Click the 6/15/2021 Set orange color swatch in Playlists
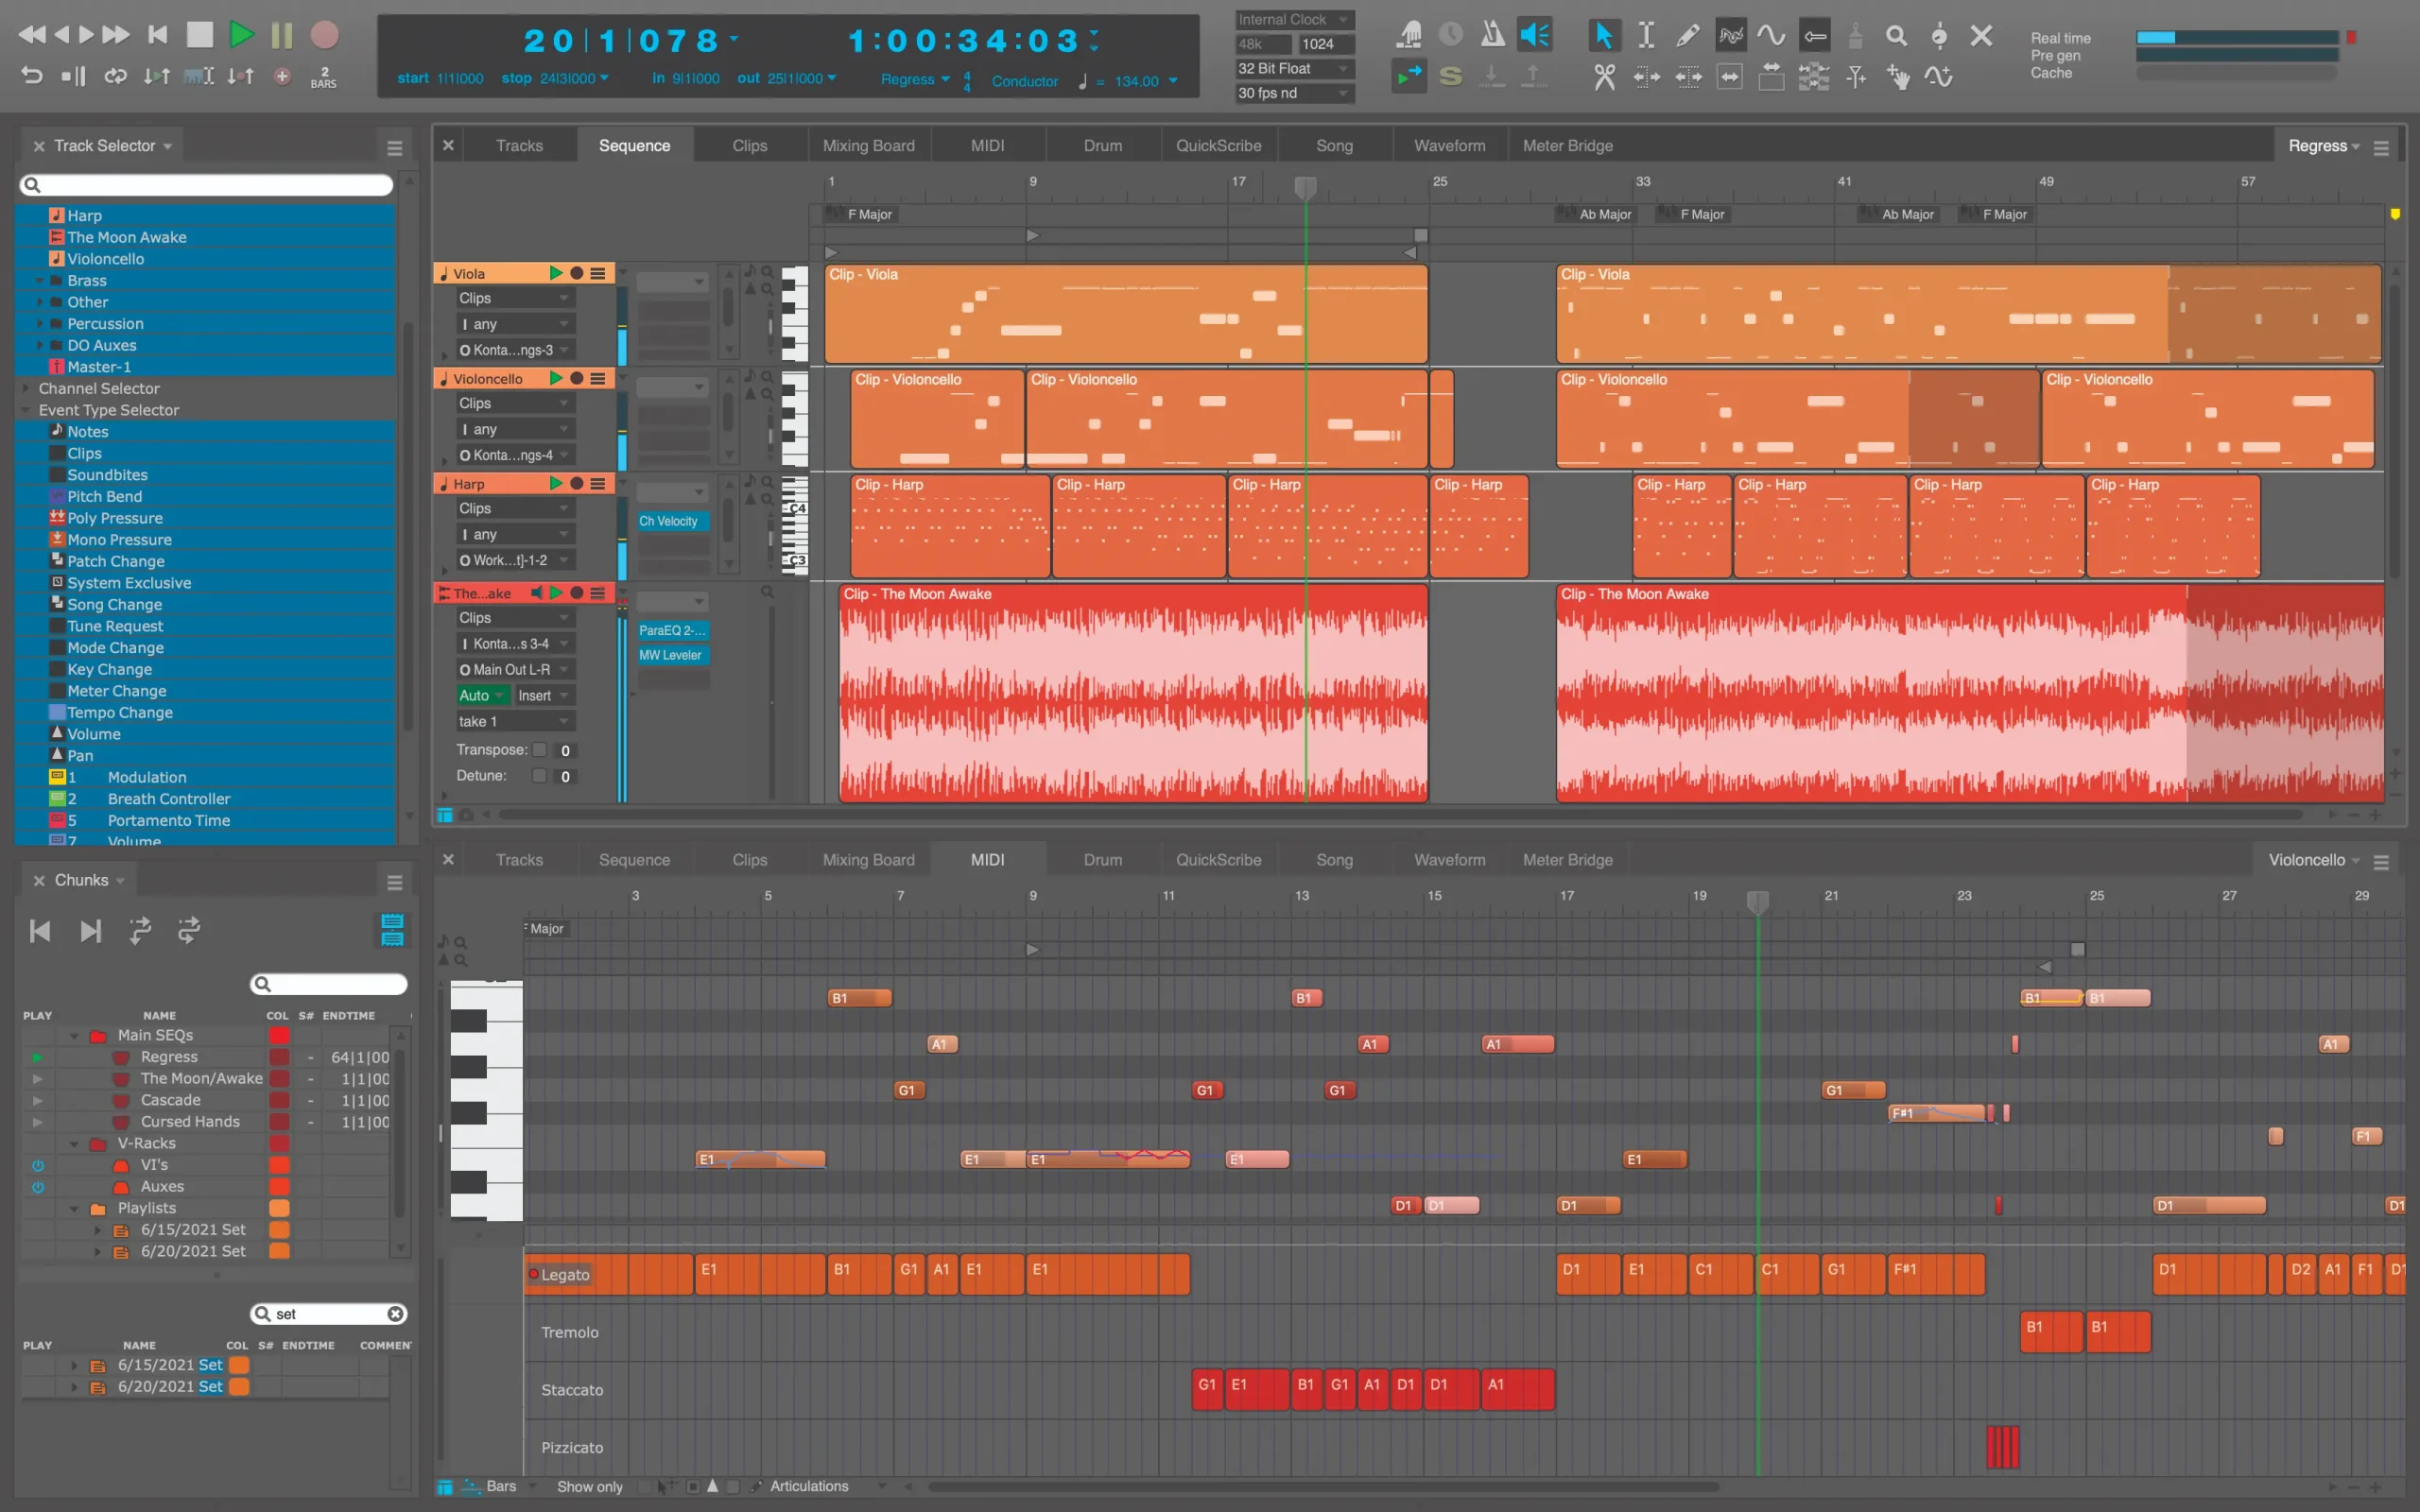2420x1512 pixels. (x=279, y=1230)
